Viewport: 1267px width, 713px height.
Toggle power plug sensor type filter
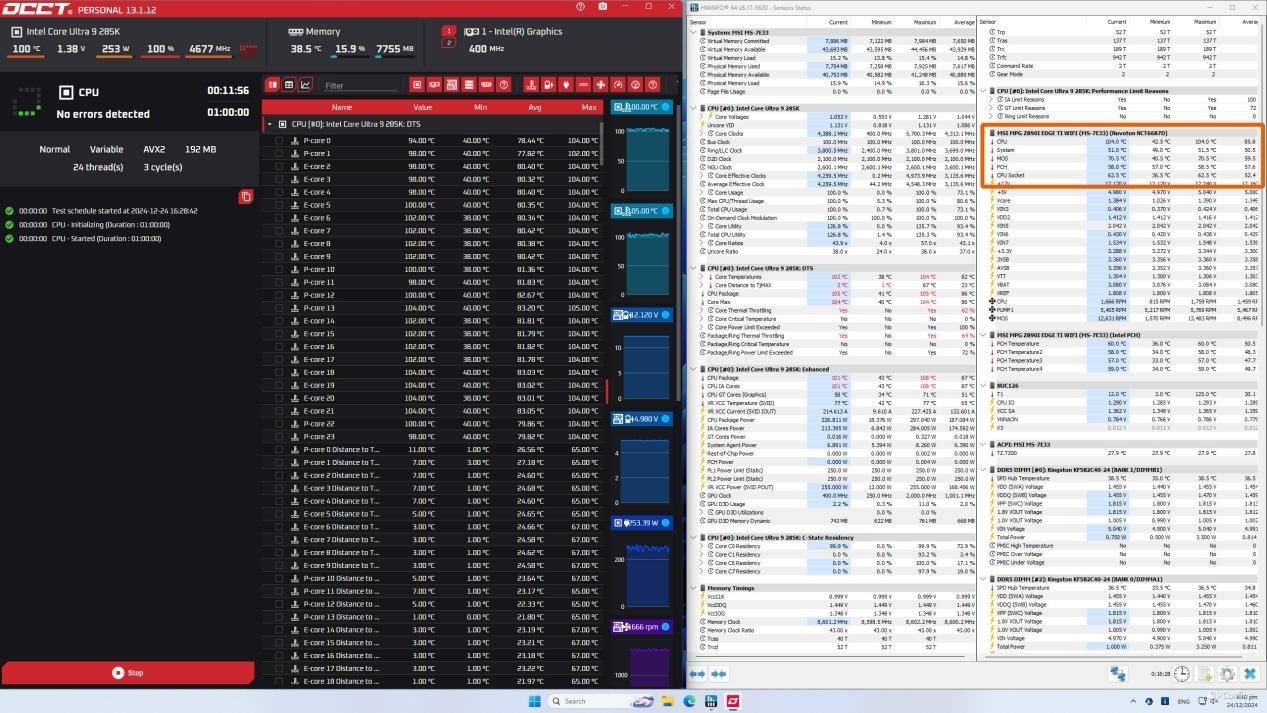coord(566,85)
